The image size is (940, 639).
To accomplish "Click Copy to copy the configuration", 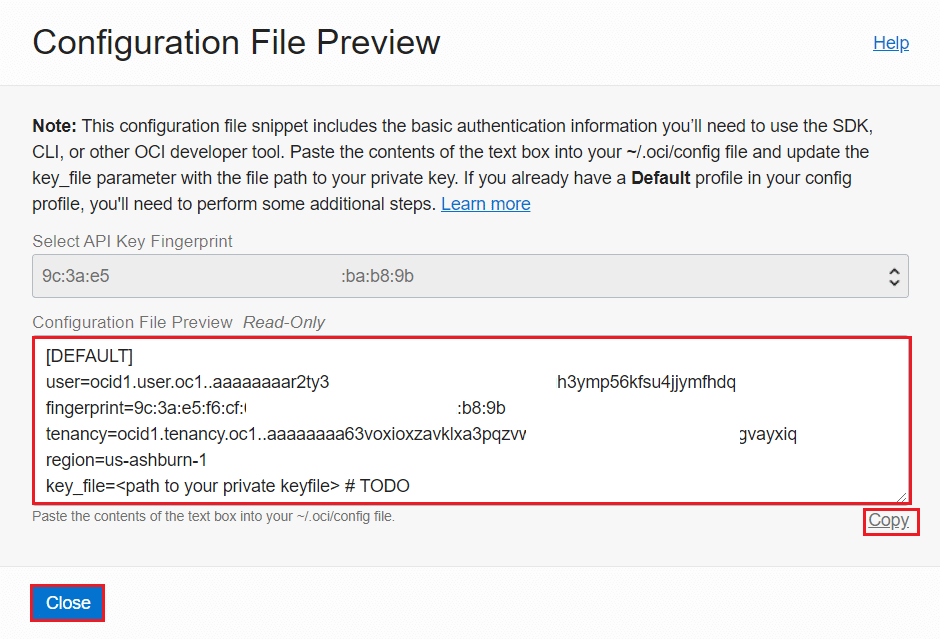I will [x=889, y=520].
